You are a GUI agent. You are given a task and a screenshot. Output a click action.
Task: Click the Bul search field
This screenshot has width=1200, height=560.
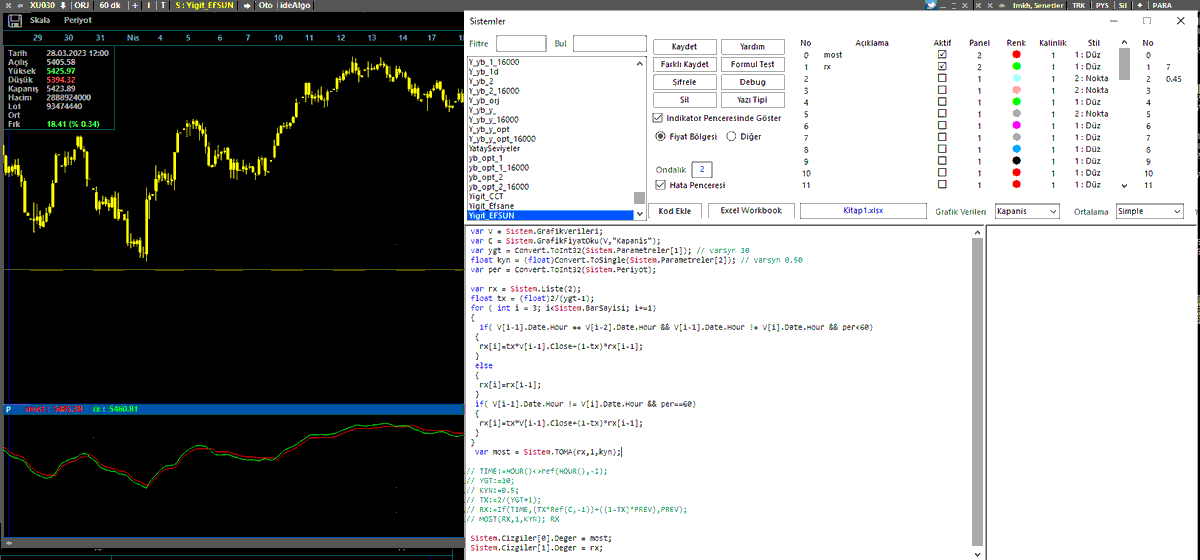(609, 44)
